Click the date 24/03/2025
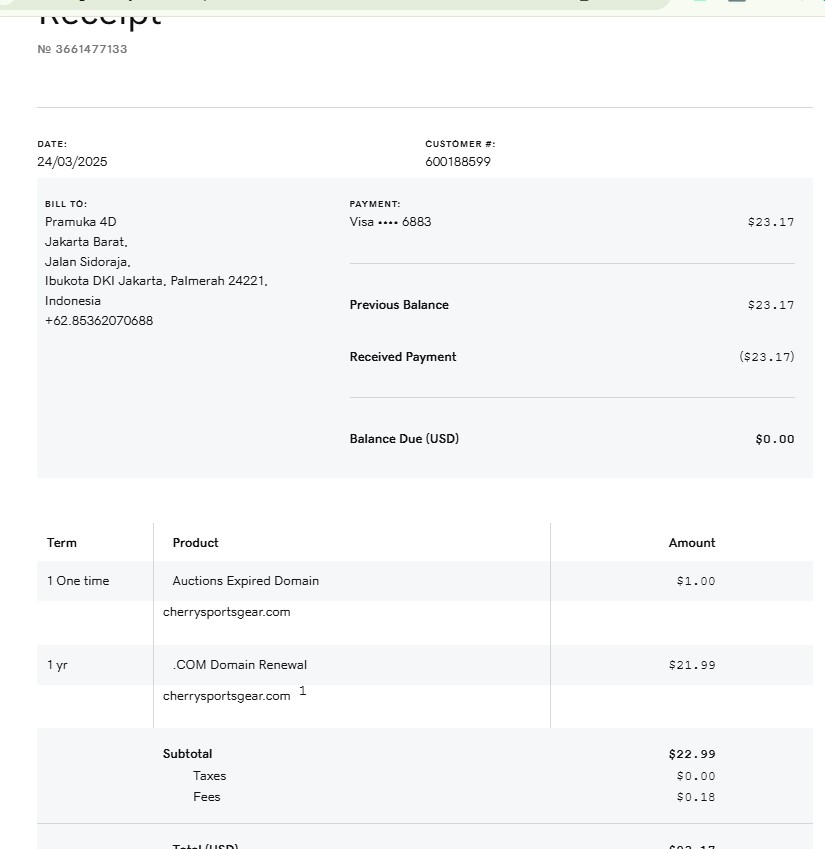825x849 pixels. click(x=72, y=162)
